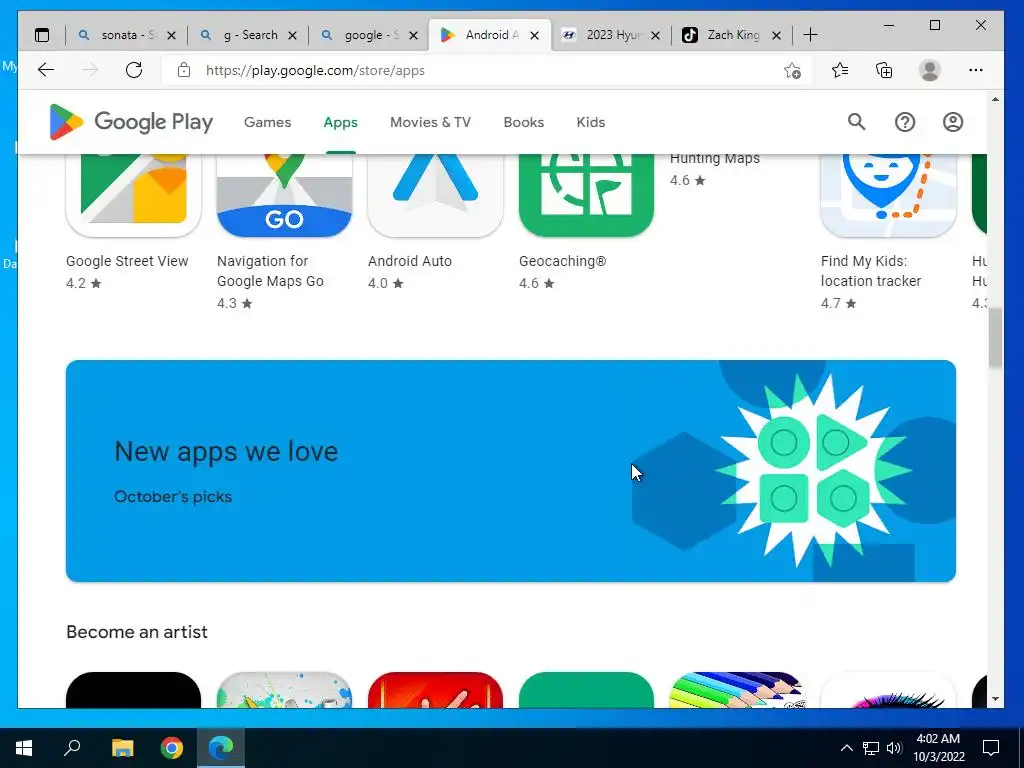
Task: Open the Android Auto title link
Action: pyautogui.click(x=409, y=261)
